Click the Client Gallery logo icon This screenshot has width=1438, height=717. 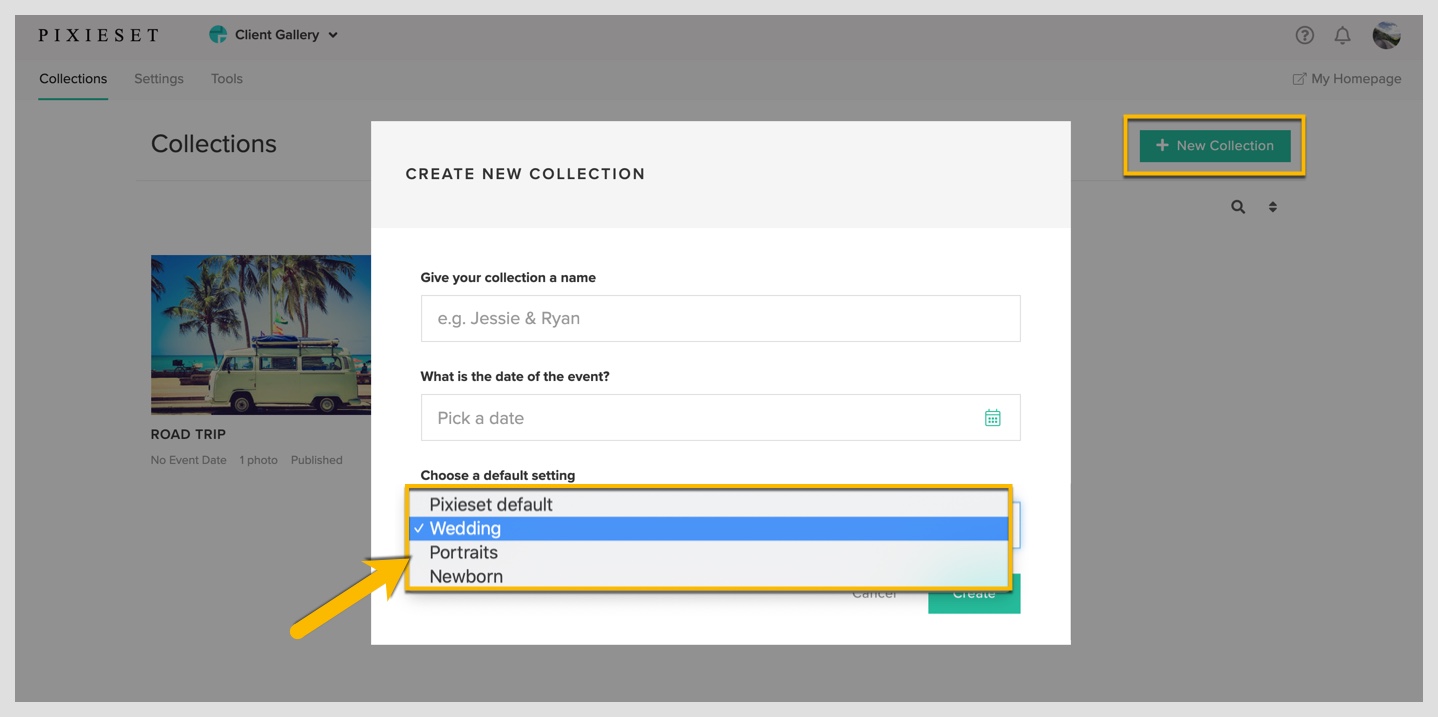[x=217, y=34]
